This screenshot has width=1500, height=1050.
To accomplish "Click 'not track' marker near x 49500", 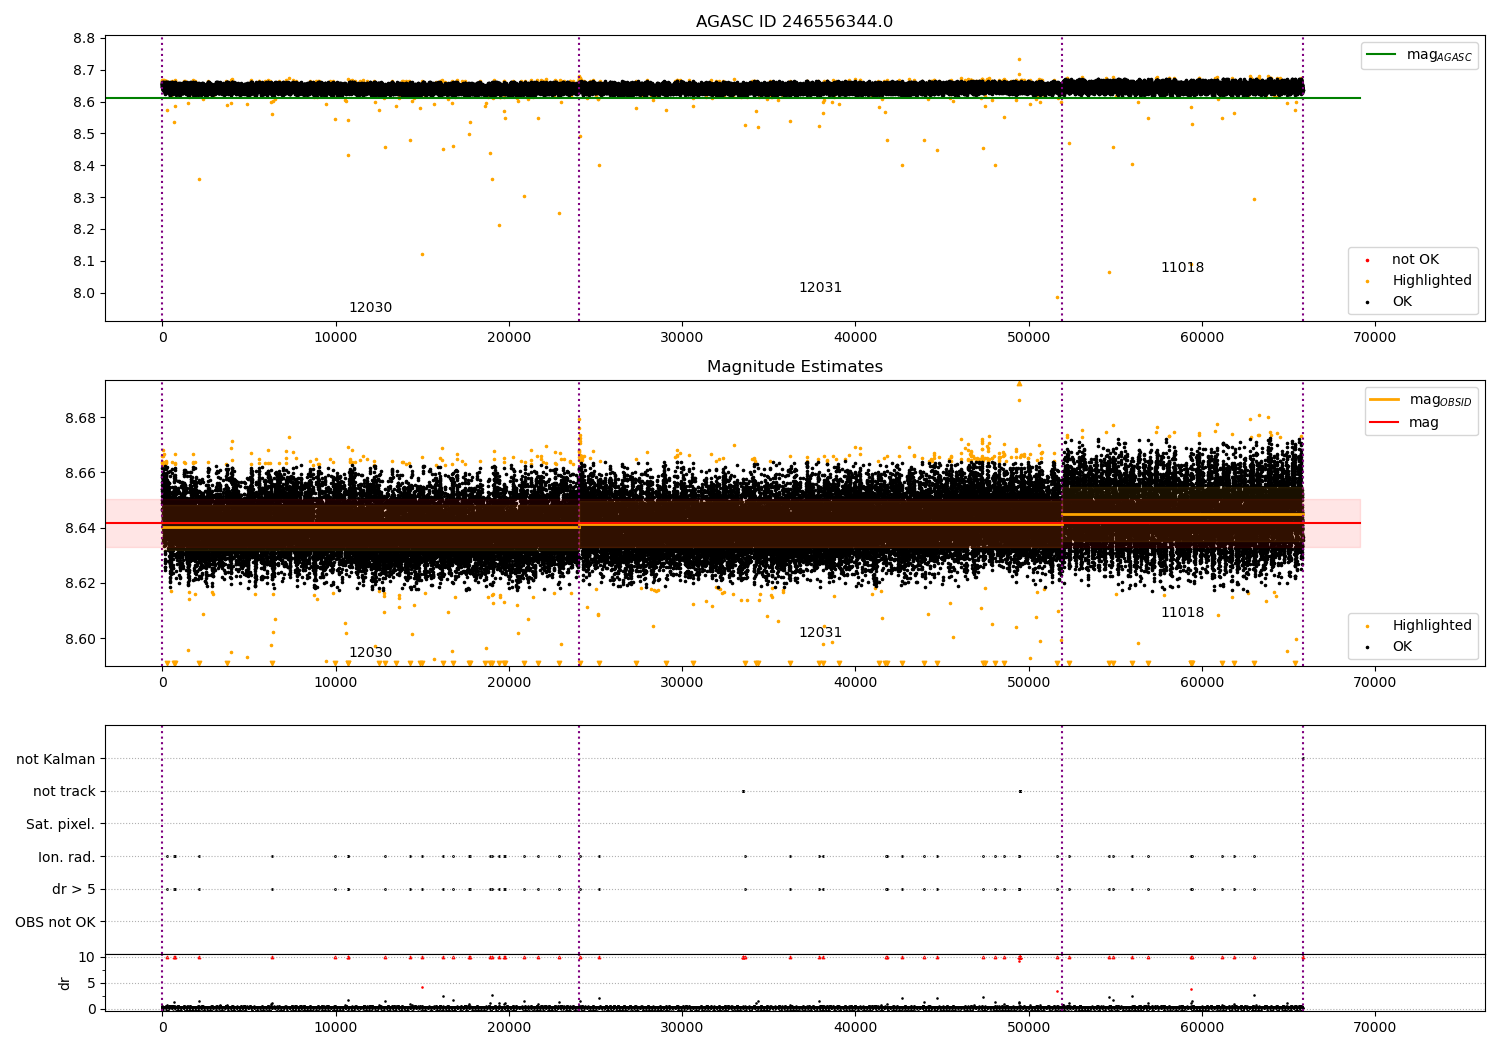I will [1020, 792].
